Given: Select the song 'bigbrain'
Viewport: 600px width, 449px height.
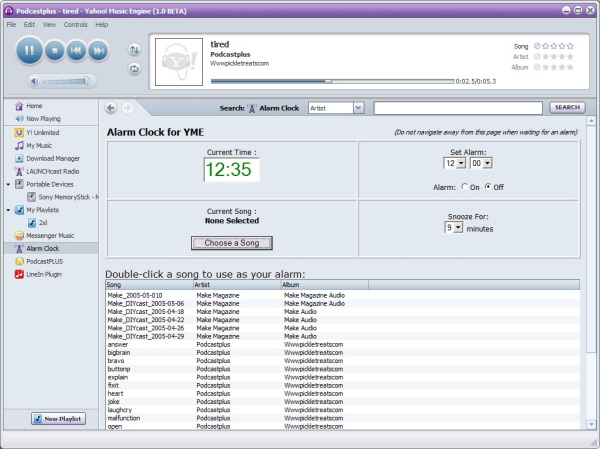Looking at the screenshot, I should (119, 353).
